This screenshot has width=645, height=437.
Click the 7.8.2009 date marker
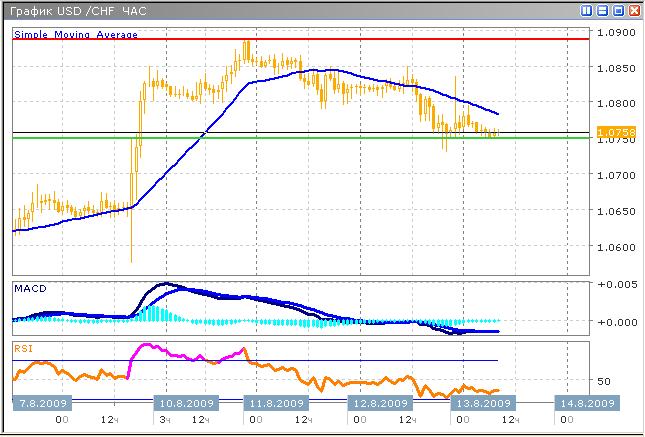(x=40, y=403)
